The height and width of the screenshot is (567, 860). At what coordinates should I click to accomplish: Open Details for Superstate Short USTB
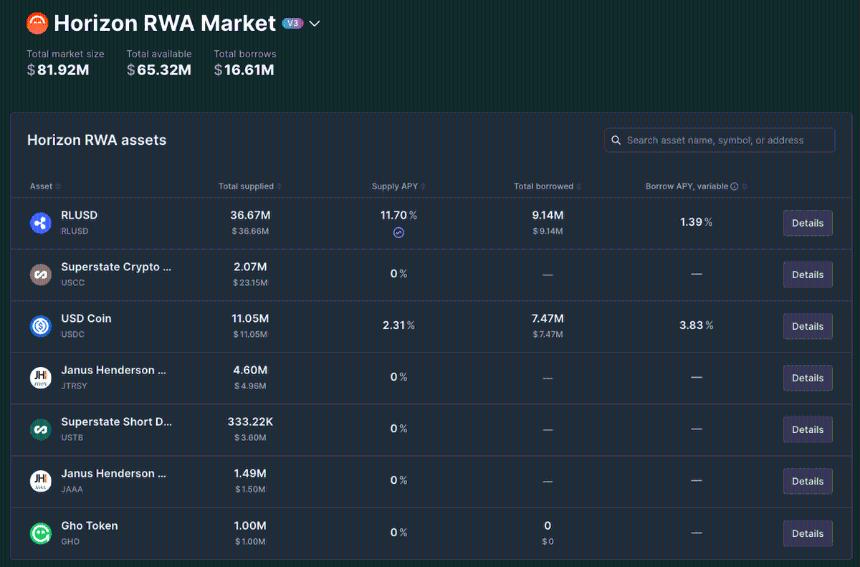(x=807, y=429)
